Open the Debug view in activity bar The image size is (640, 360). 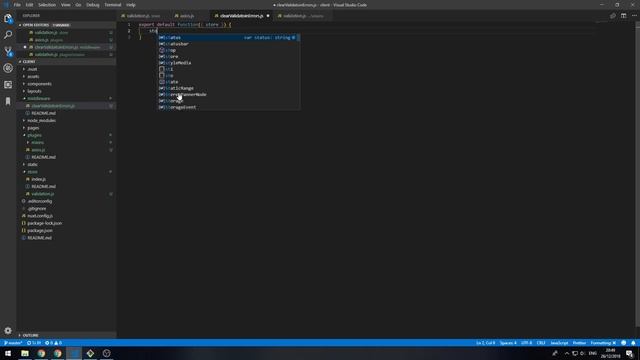click(8, 68)
